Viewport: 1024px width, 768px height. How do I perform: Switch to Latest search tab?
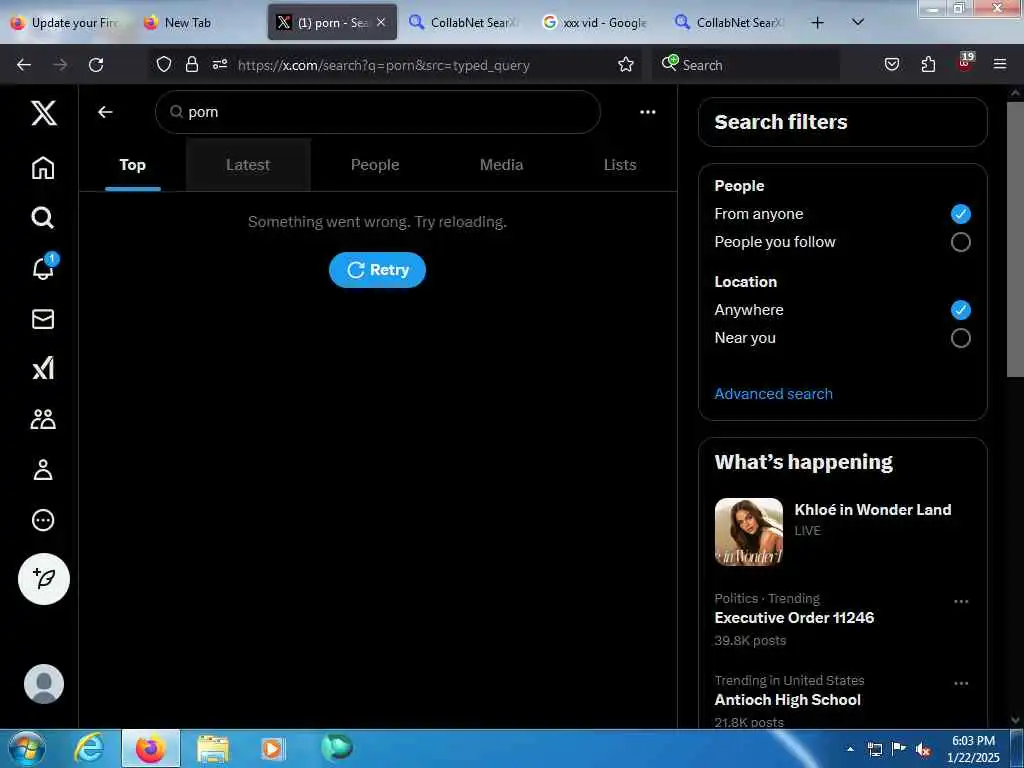tap(248, 165)
